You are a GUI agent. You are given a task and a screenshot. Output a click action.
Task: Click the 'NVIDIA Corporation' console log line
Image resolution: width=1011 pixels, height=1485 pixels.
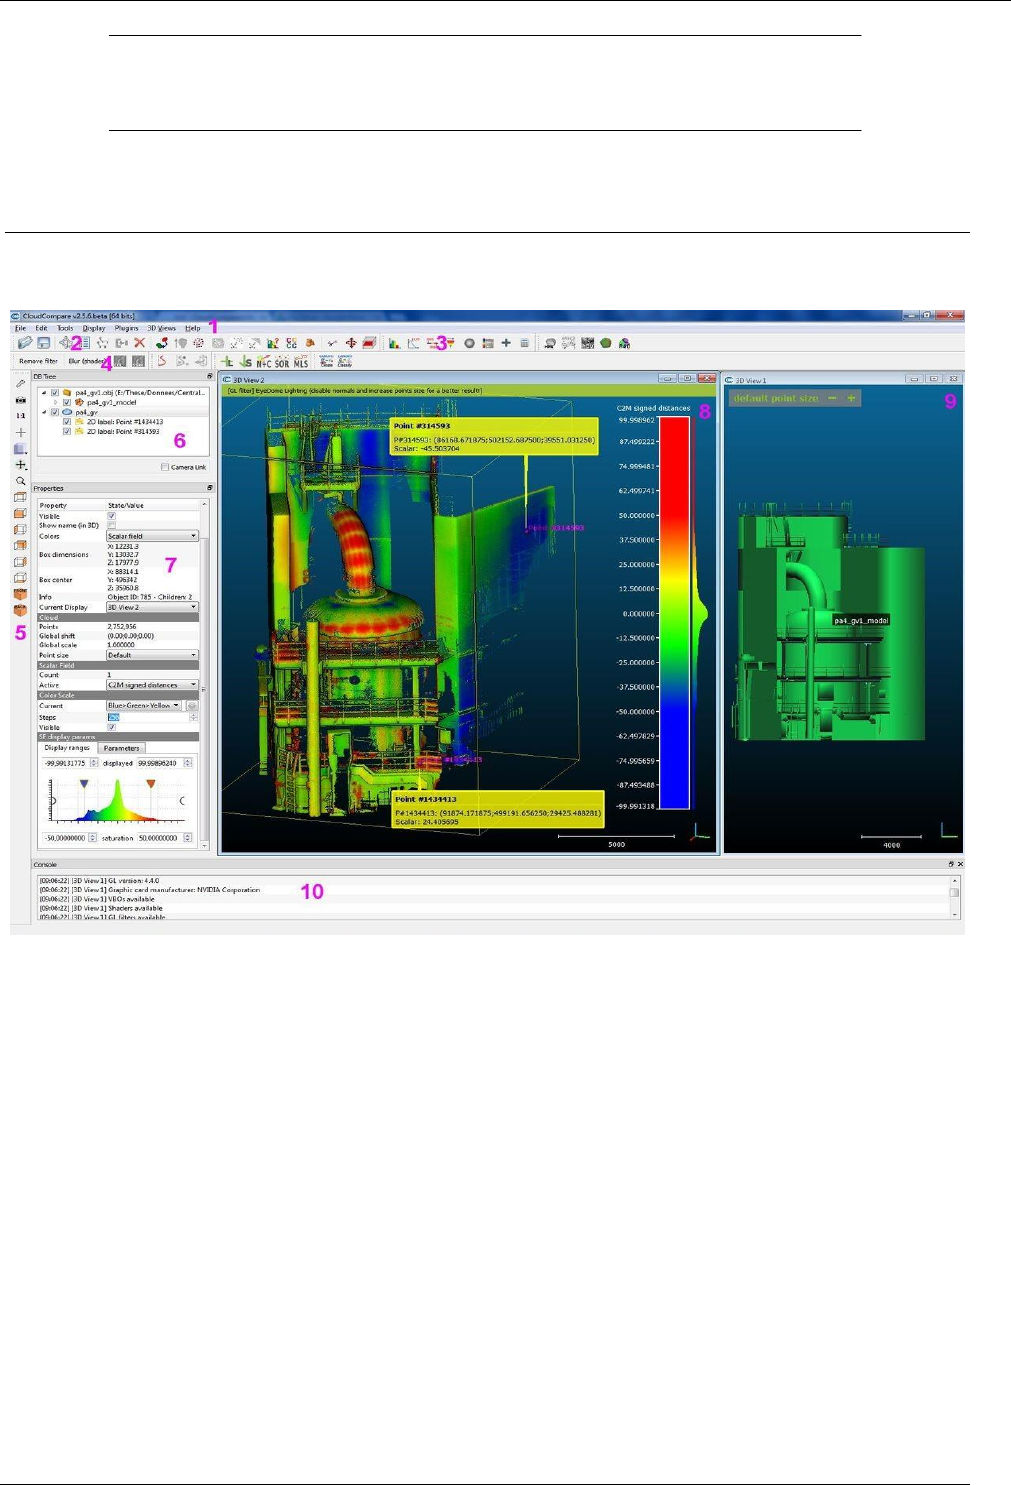tap(150, 889)
